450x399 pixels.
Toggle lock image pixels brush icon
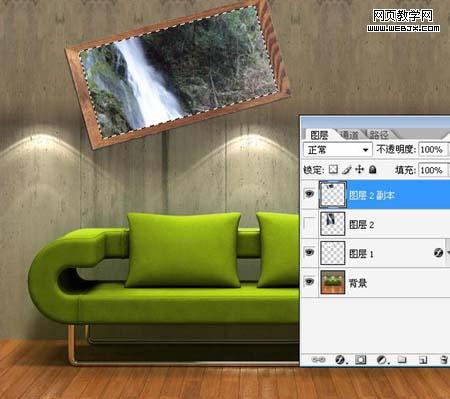pyautogui.click(x=346, y=170)
